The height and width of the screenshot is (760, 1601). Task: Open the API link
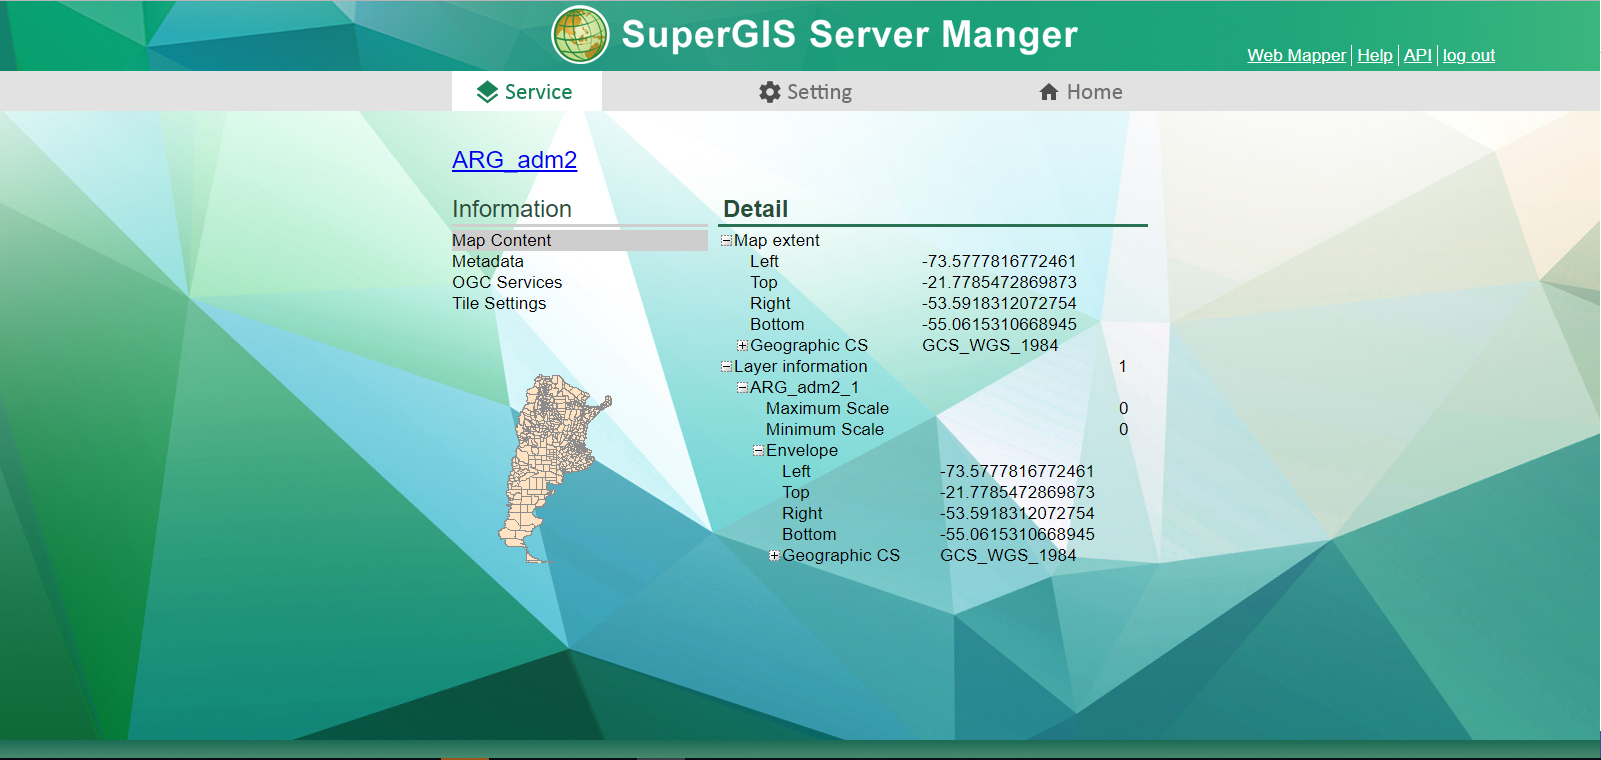(x=1417, y=55)
